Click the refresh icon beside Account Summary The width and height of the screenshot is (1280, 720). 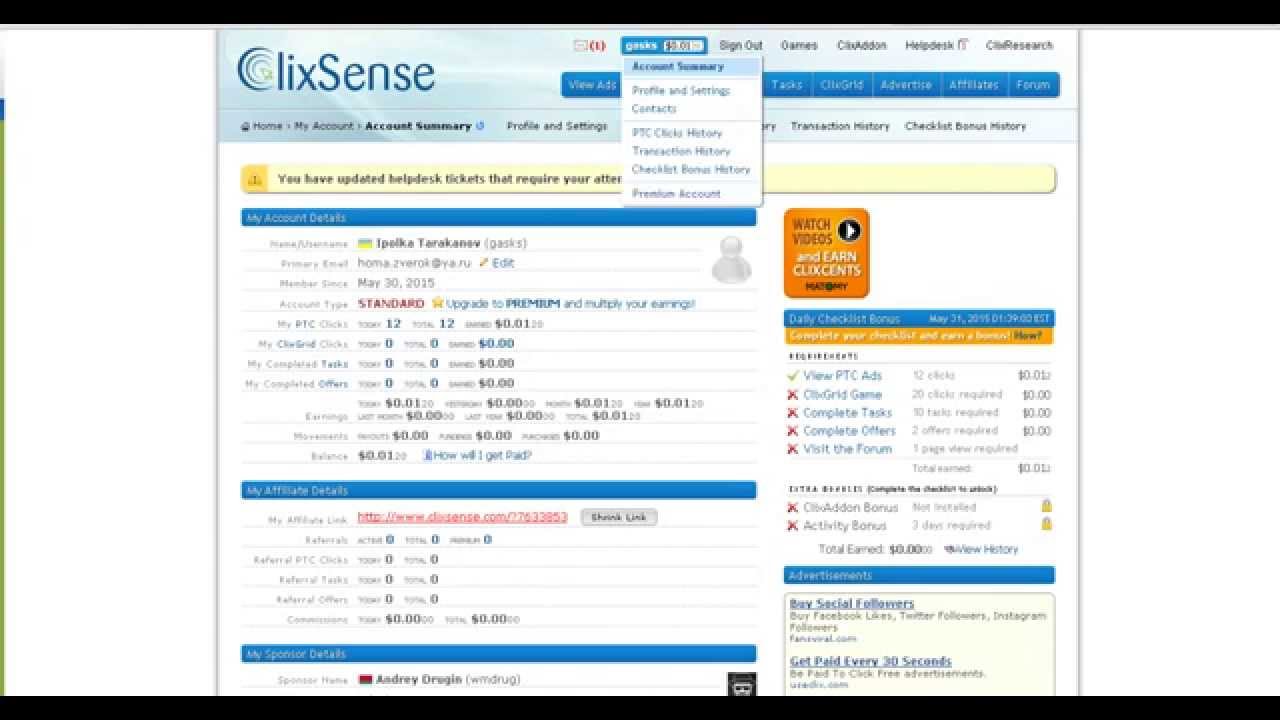(480, 126)
